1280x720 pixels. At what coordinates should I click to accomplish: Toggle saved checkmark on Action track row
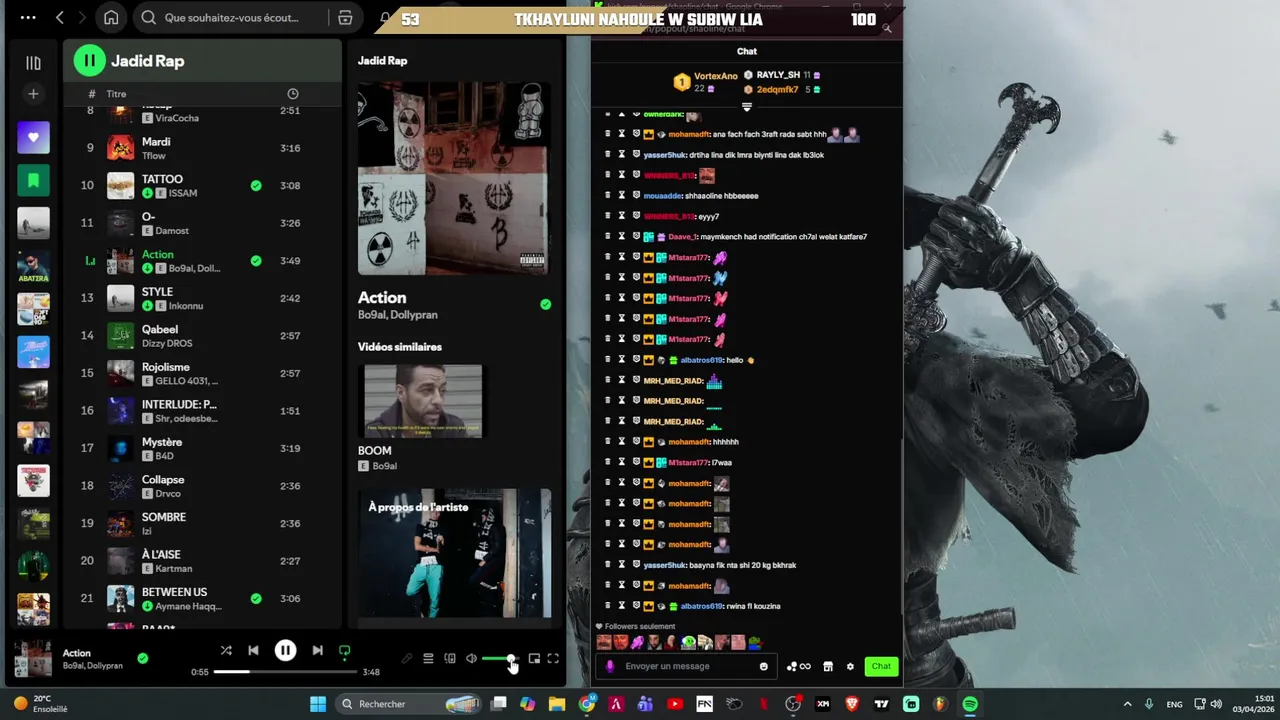point(256,260)
